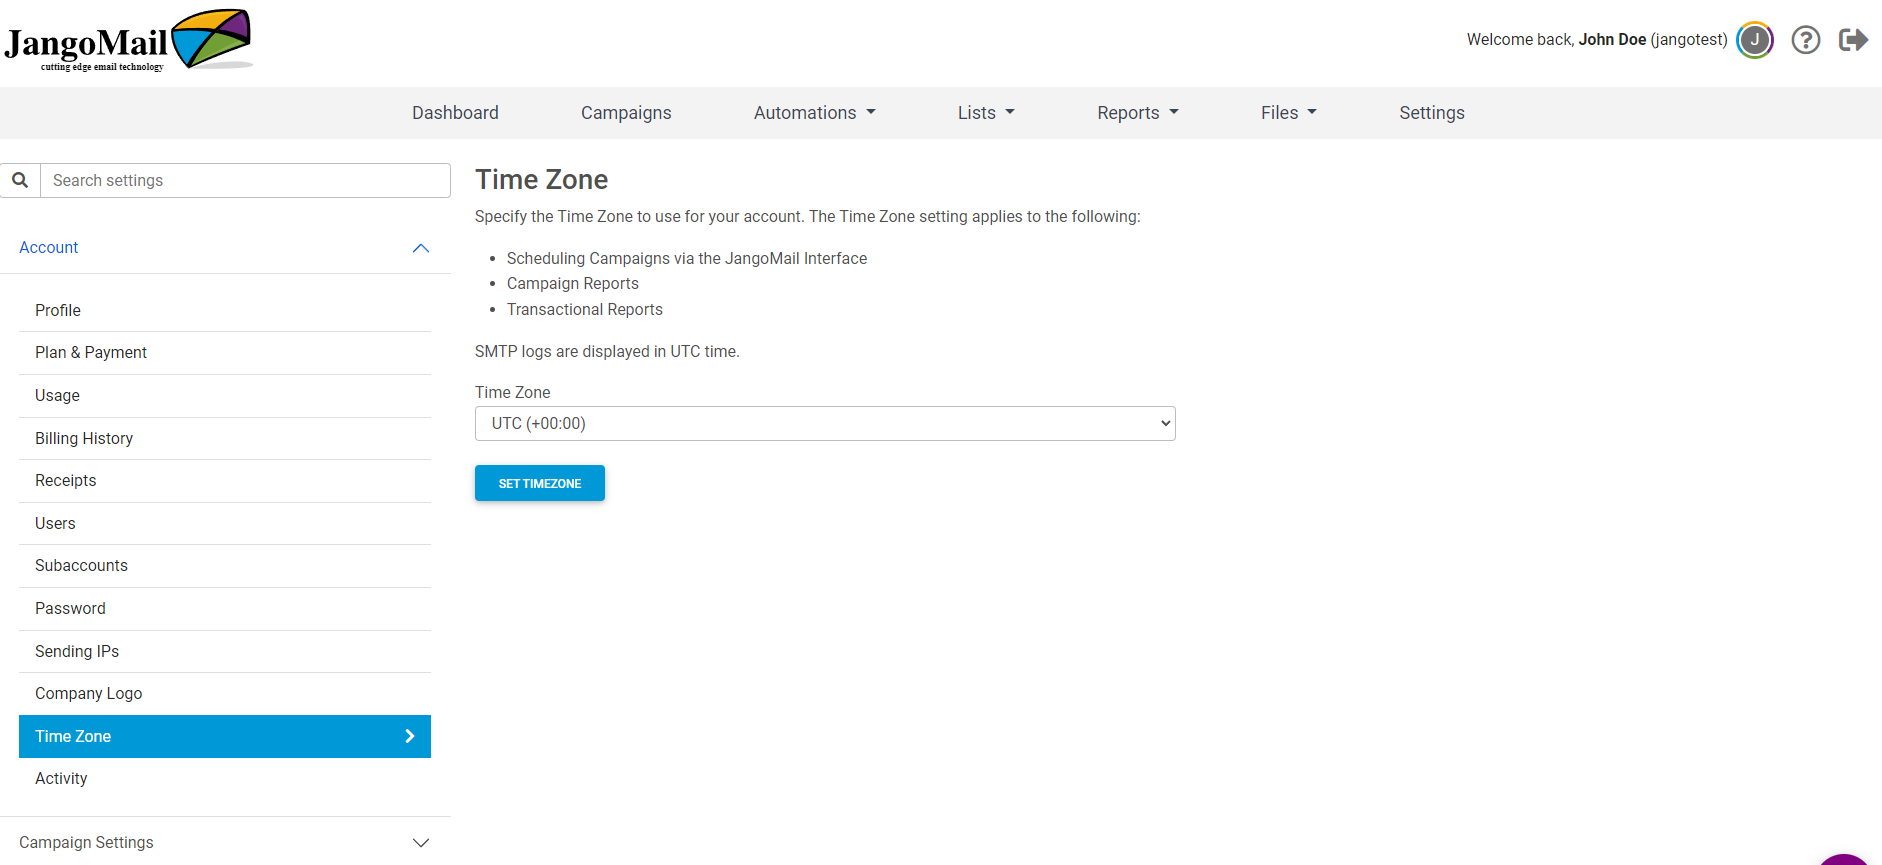The image size is (1882, 865).
Task: Expand the Reports menu
Action: click(x=1137, y=113)
